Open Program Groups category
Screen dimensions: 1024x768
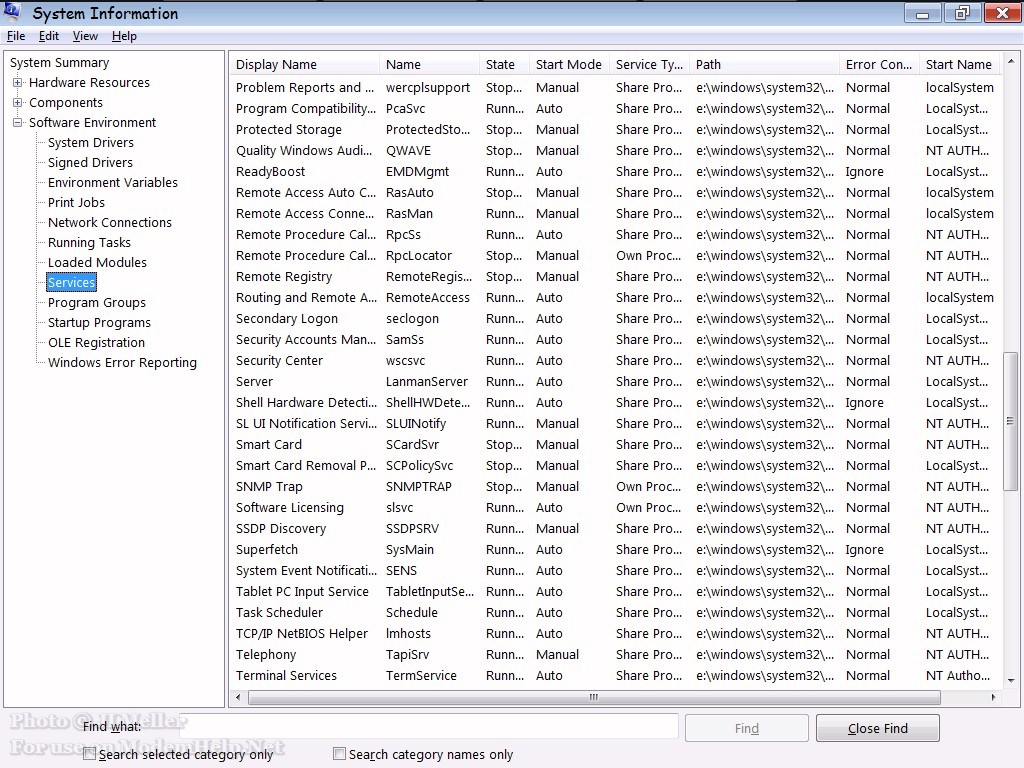97,302
